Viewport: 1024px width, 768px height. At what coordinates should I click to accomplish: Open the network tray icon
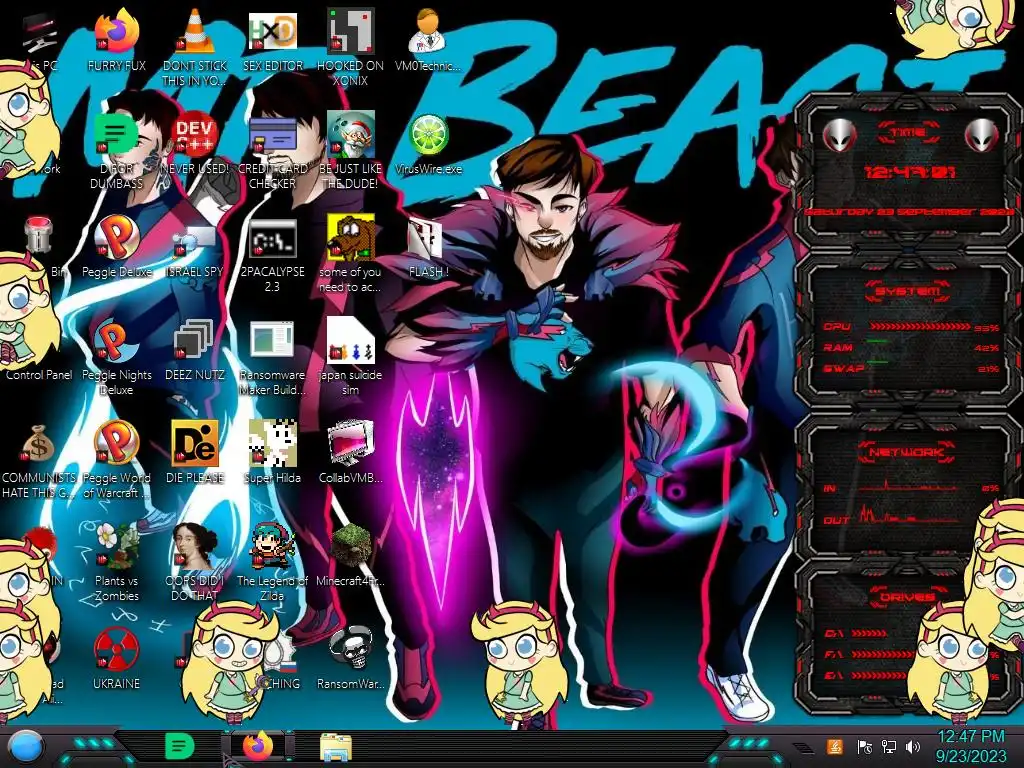pos(889,747)
